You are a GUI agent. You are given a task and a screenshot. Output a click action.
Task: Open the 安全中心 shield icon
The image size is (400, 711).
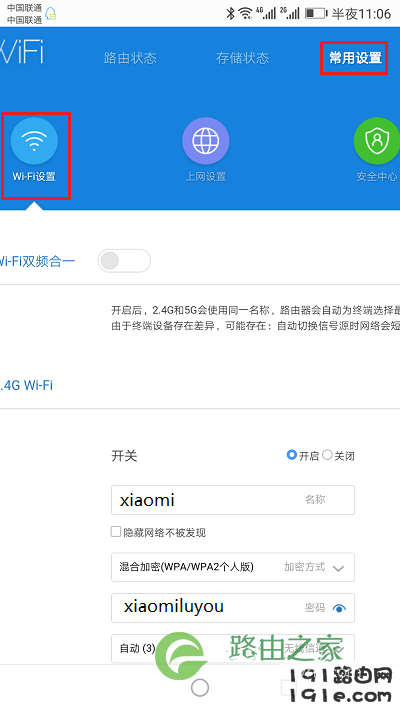[376, 141]
